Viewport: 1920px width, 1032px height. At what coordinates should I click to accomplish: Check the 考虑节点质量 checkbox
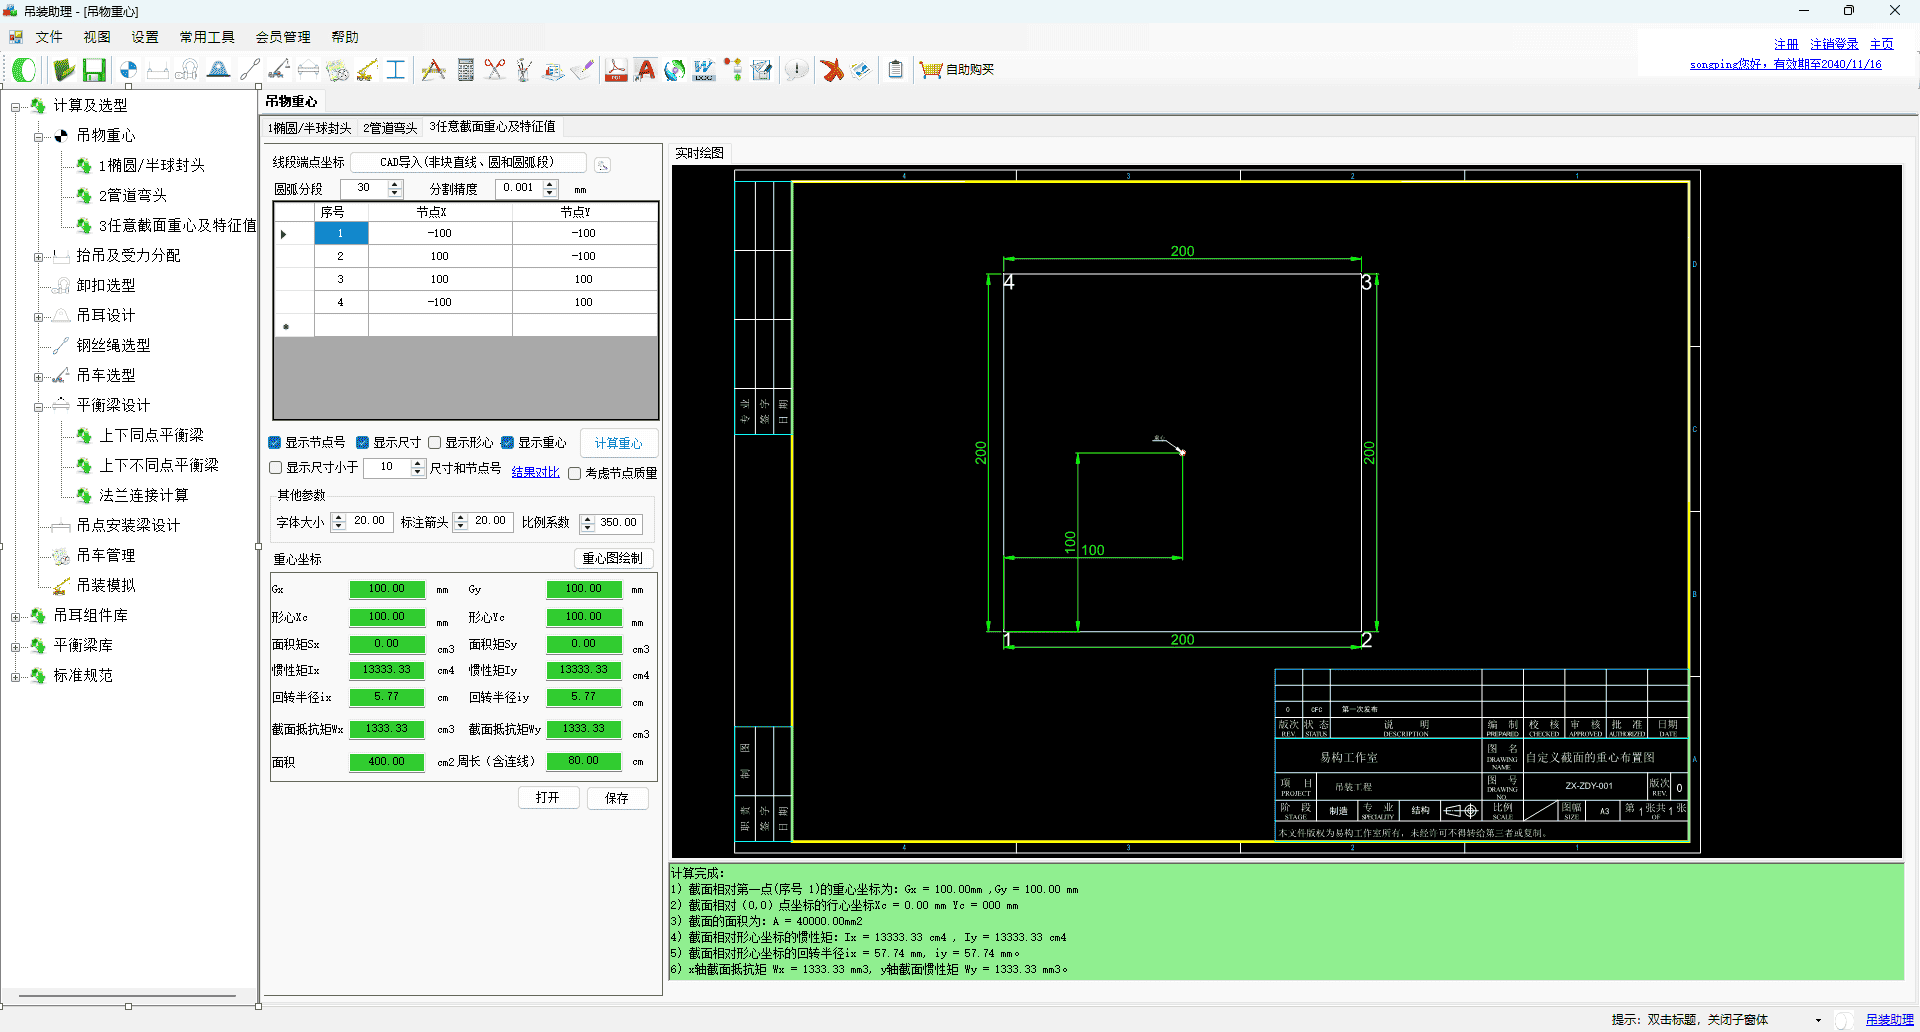pyautogui.click(x=575, y=474)
